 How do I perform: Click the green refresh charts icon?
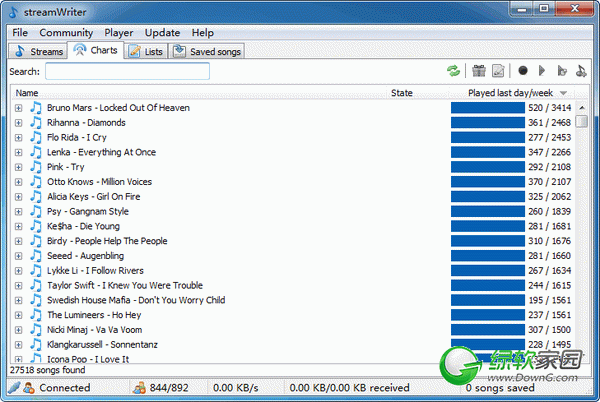point(453,71)
